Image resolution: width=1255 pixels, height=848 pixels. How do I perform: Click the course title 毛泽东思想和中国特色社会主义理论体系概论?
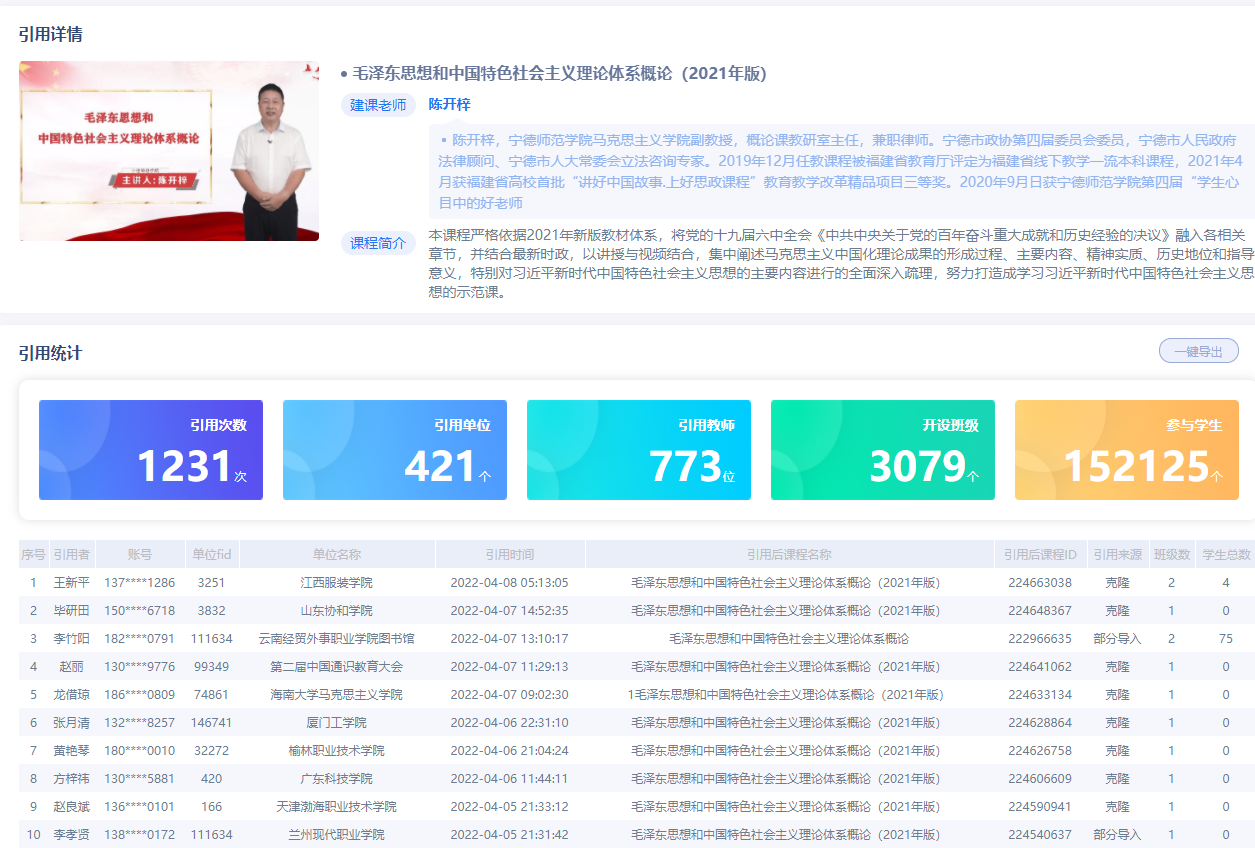[x=559, y=74]
